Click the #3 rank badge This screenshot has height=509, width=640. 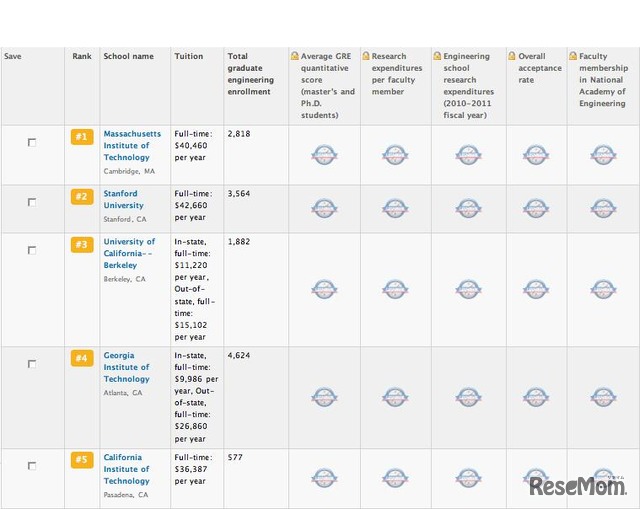(82, 244)
